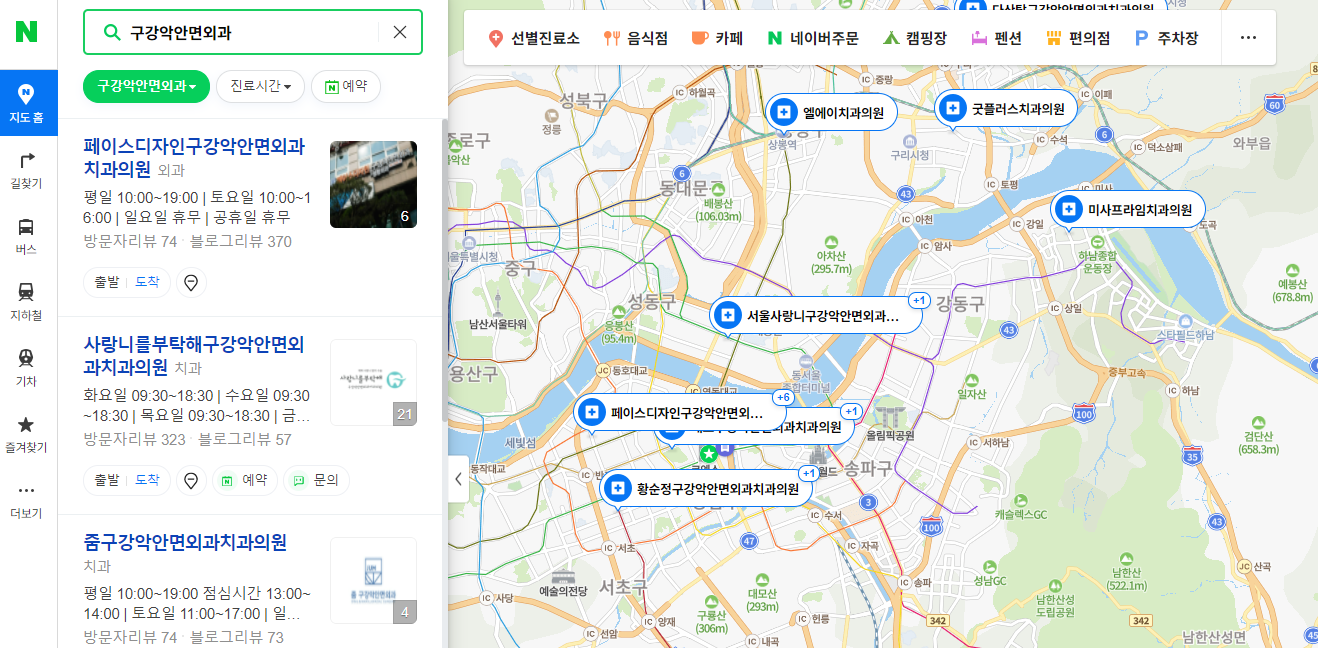1318x648 pixels.
Task: Click 엘에이치과의원 map marker
Action: coord(830,113)
